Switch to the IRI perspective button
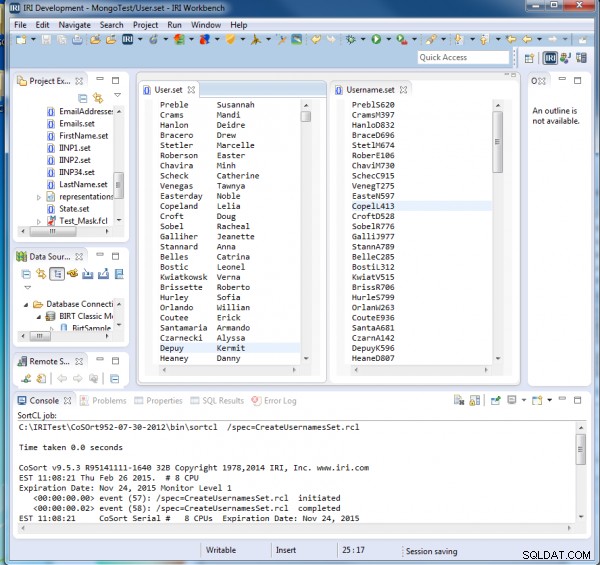600x565 pixels. (x=550, y=58)
